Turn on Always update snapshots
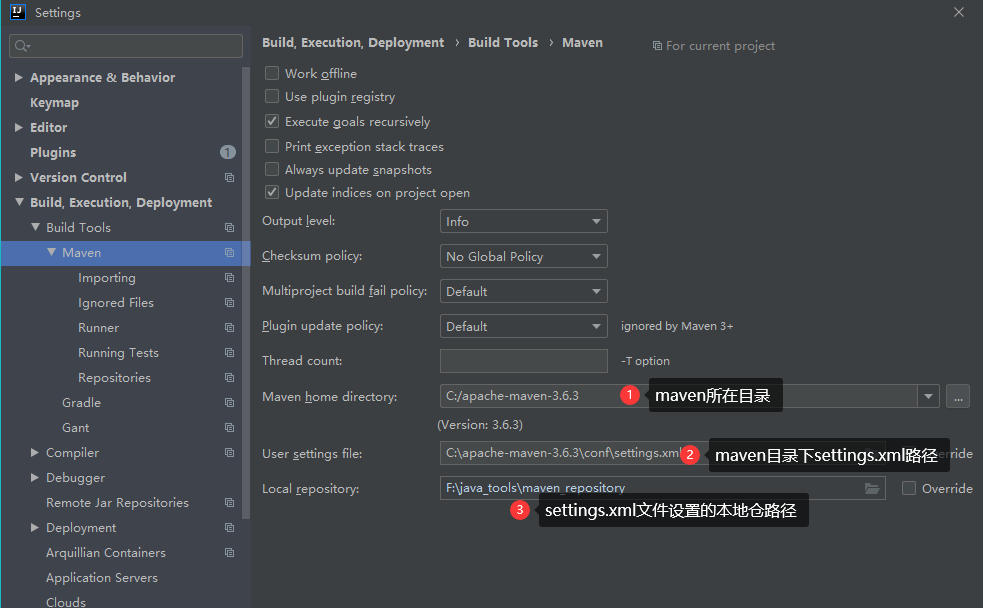983x608 pixels. click(272, 170)
